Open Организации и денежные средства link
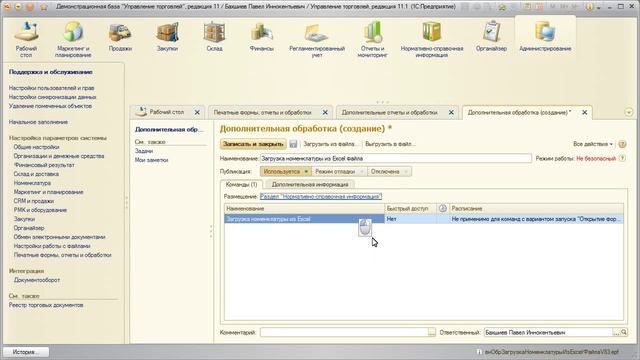This screenshot has height=360, width=640. point(59,156)
